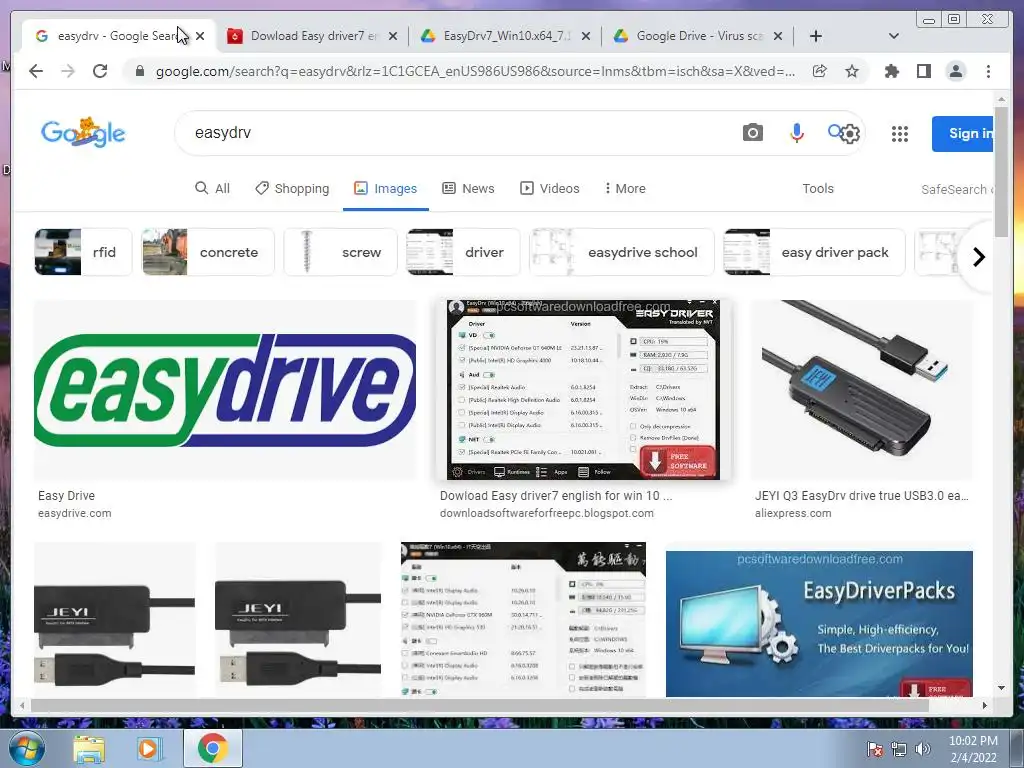
Task: Expand the tab search dropdown arrow
Action: 893,36
